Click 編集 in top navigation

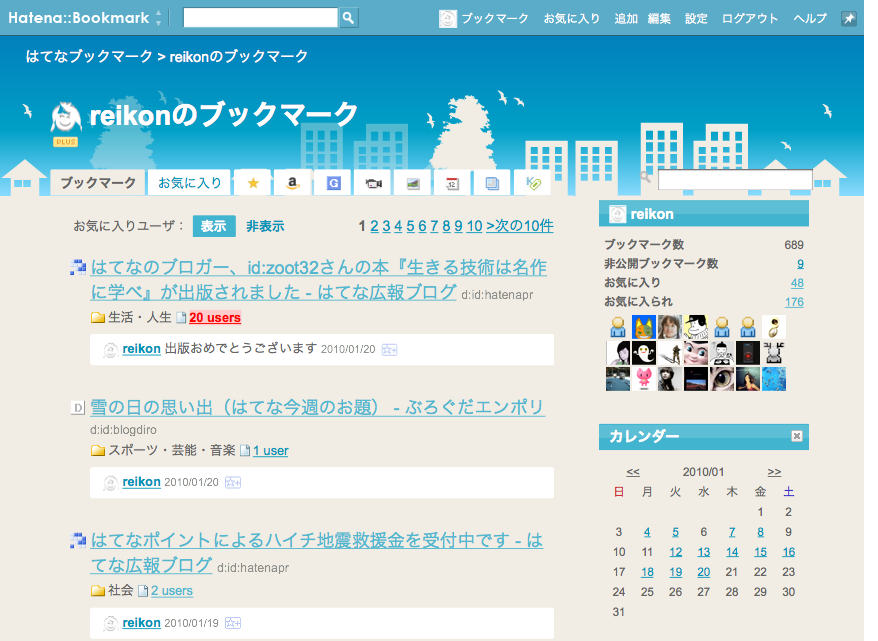(x=659, y=18)
